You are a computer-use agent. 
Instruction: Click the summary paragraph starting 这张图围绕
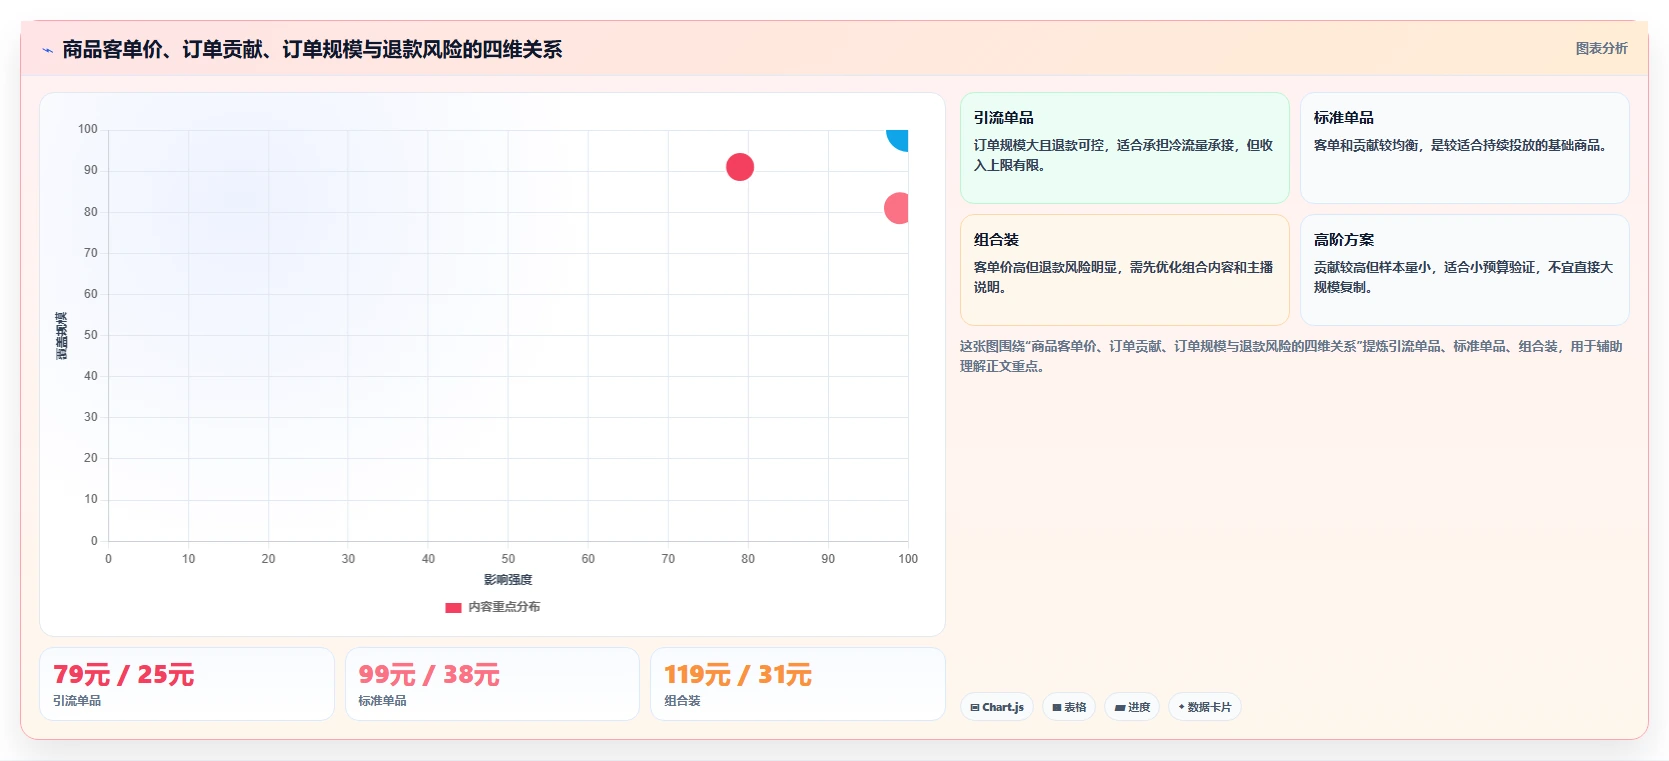click(x=1291, y=356)
